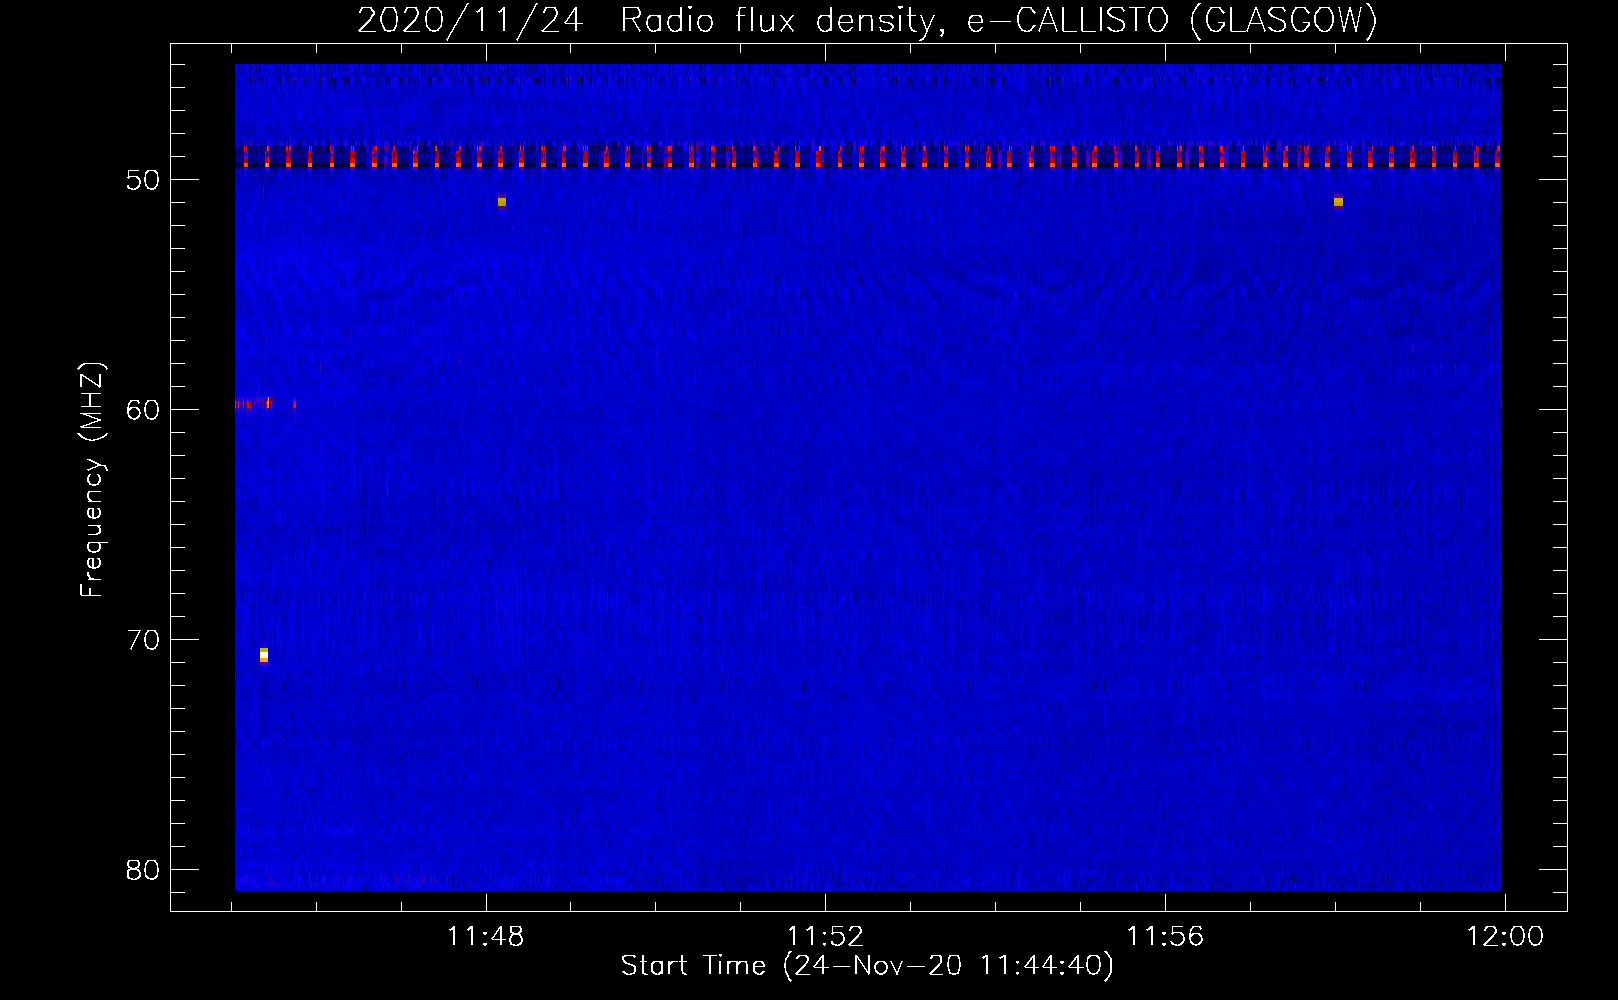This screenshot has height=1000, width=1618.
Task: Click the orange spot near 51 MHz at 11:48
Action: coord(502,202)
